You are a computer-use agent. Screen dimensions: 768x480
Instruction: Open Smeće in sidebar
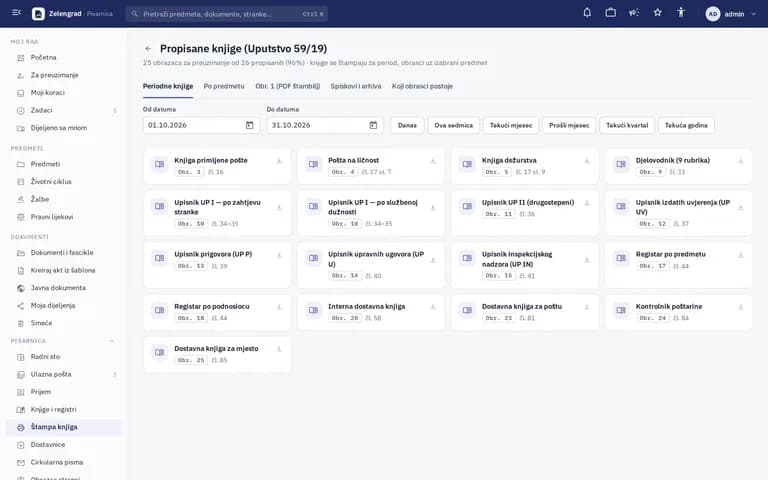coord(64,323)
